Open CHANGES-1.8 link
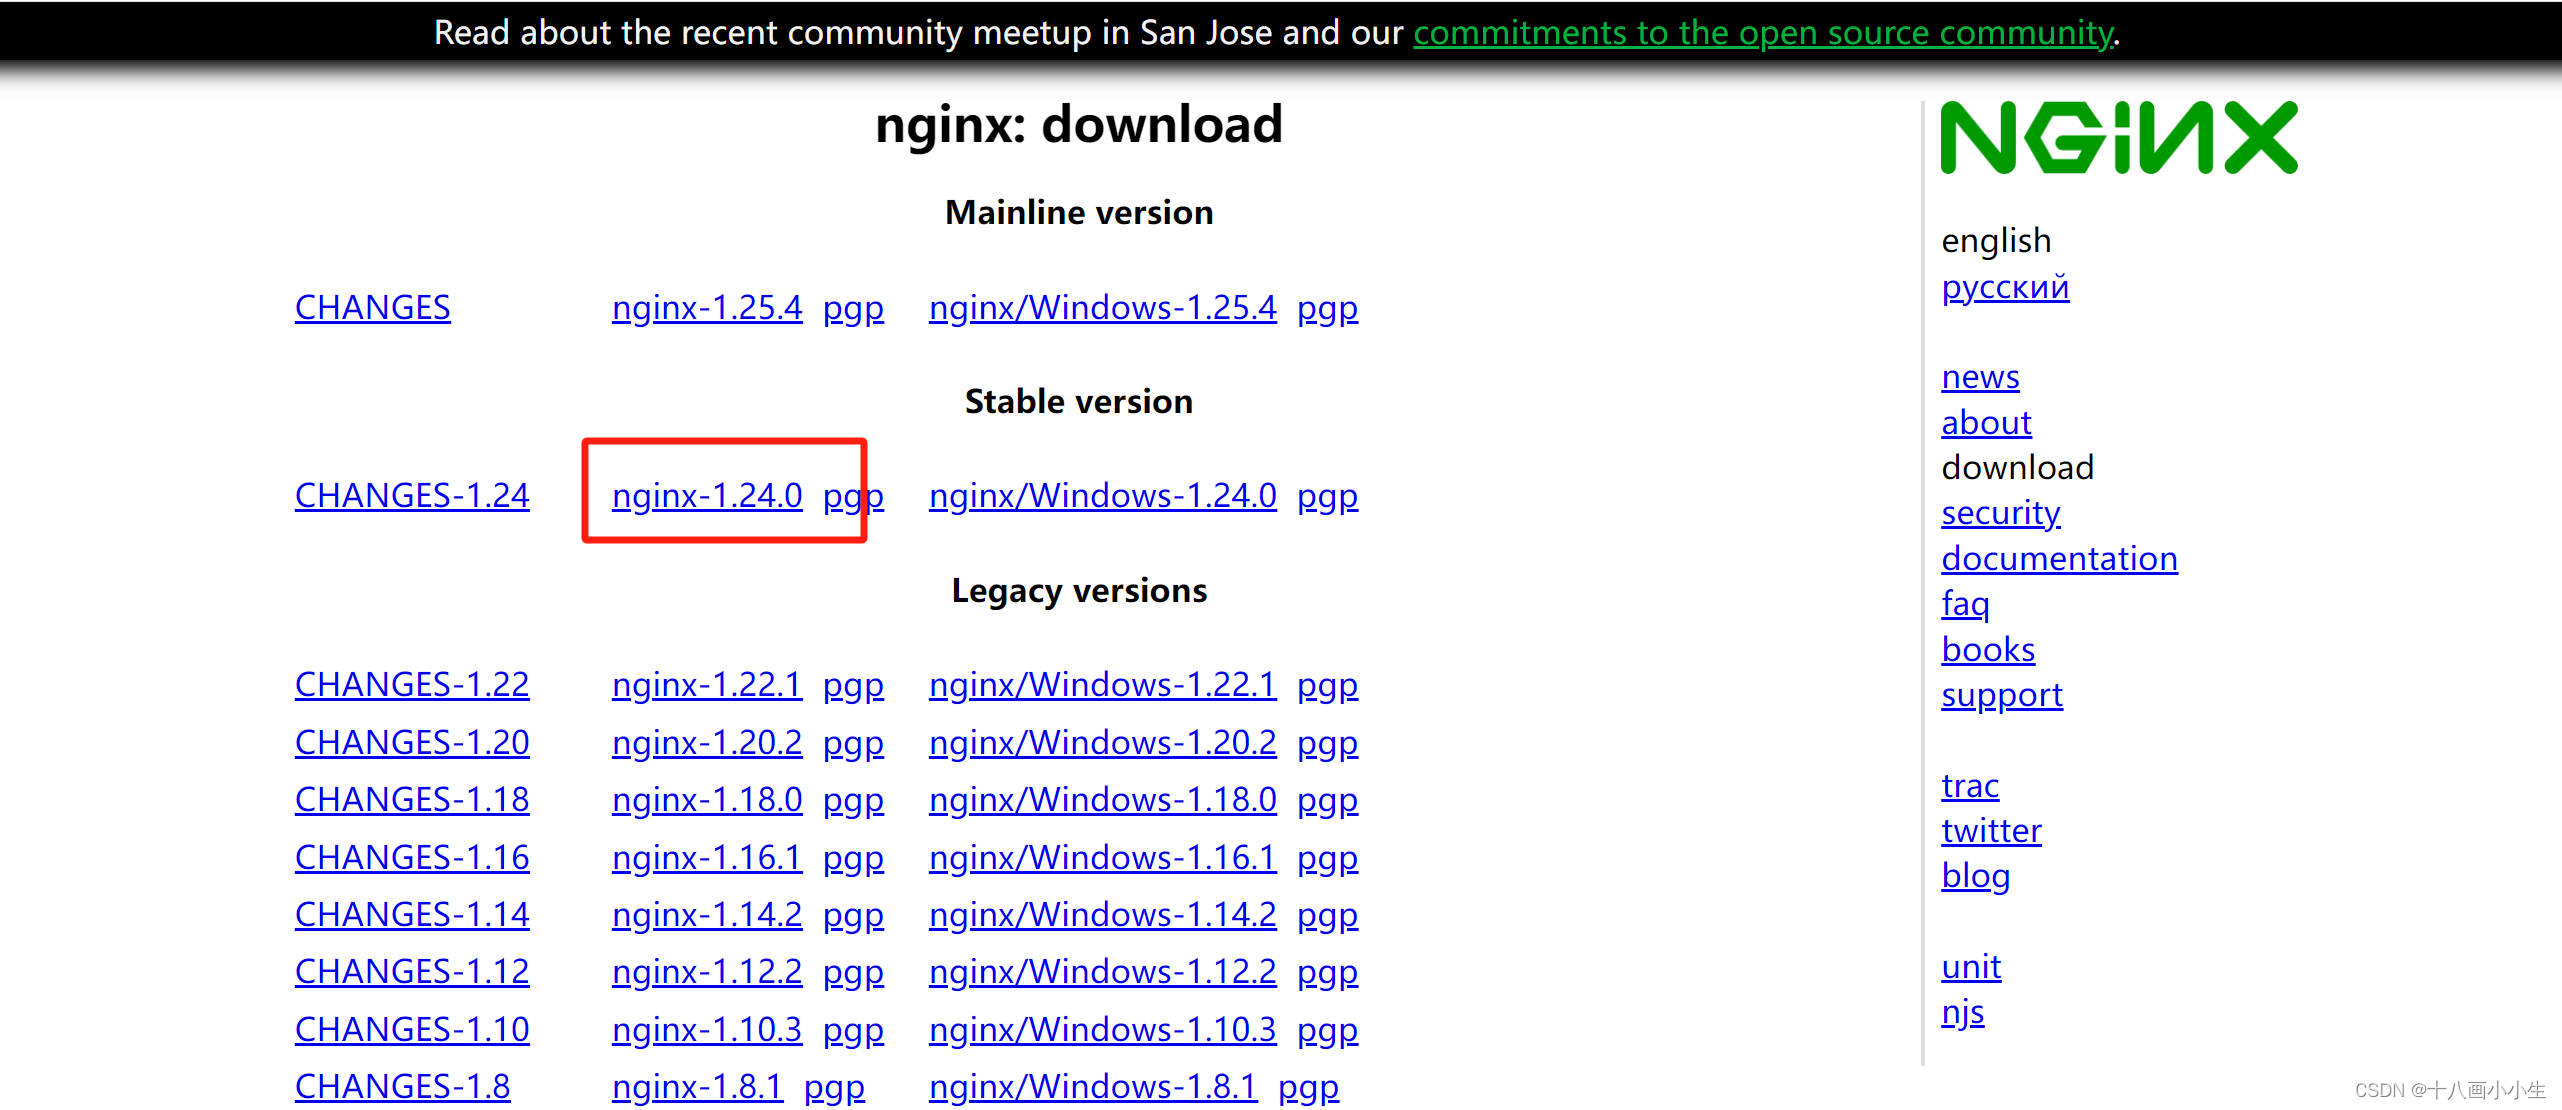The height and width of the screenshot is (1110, 2562). (402, 1086)
